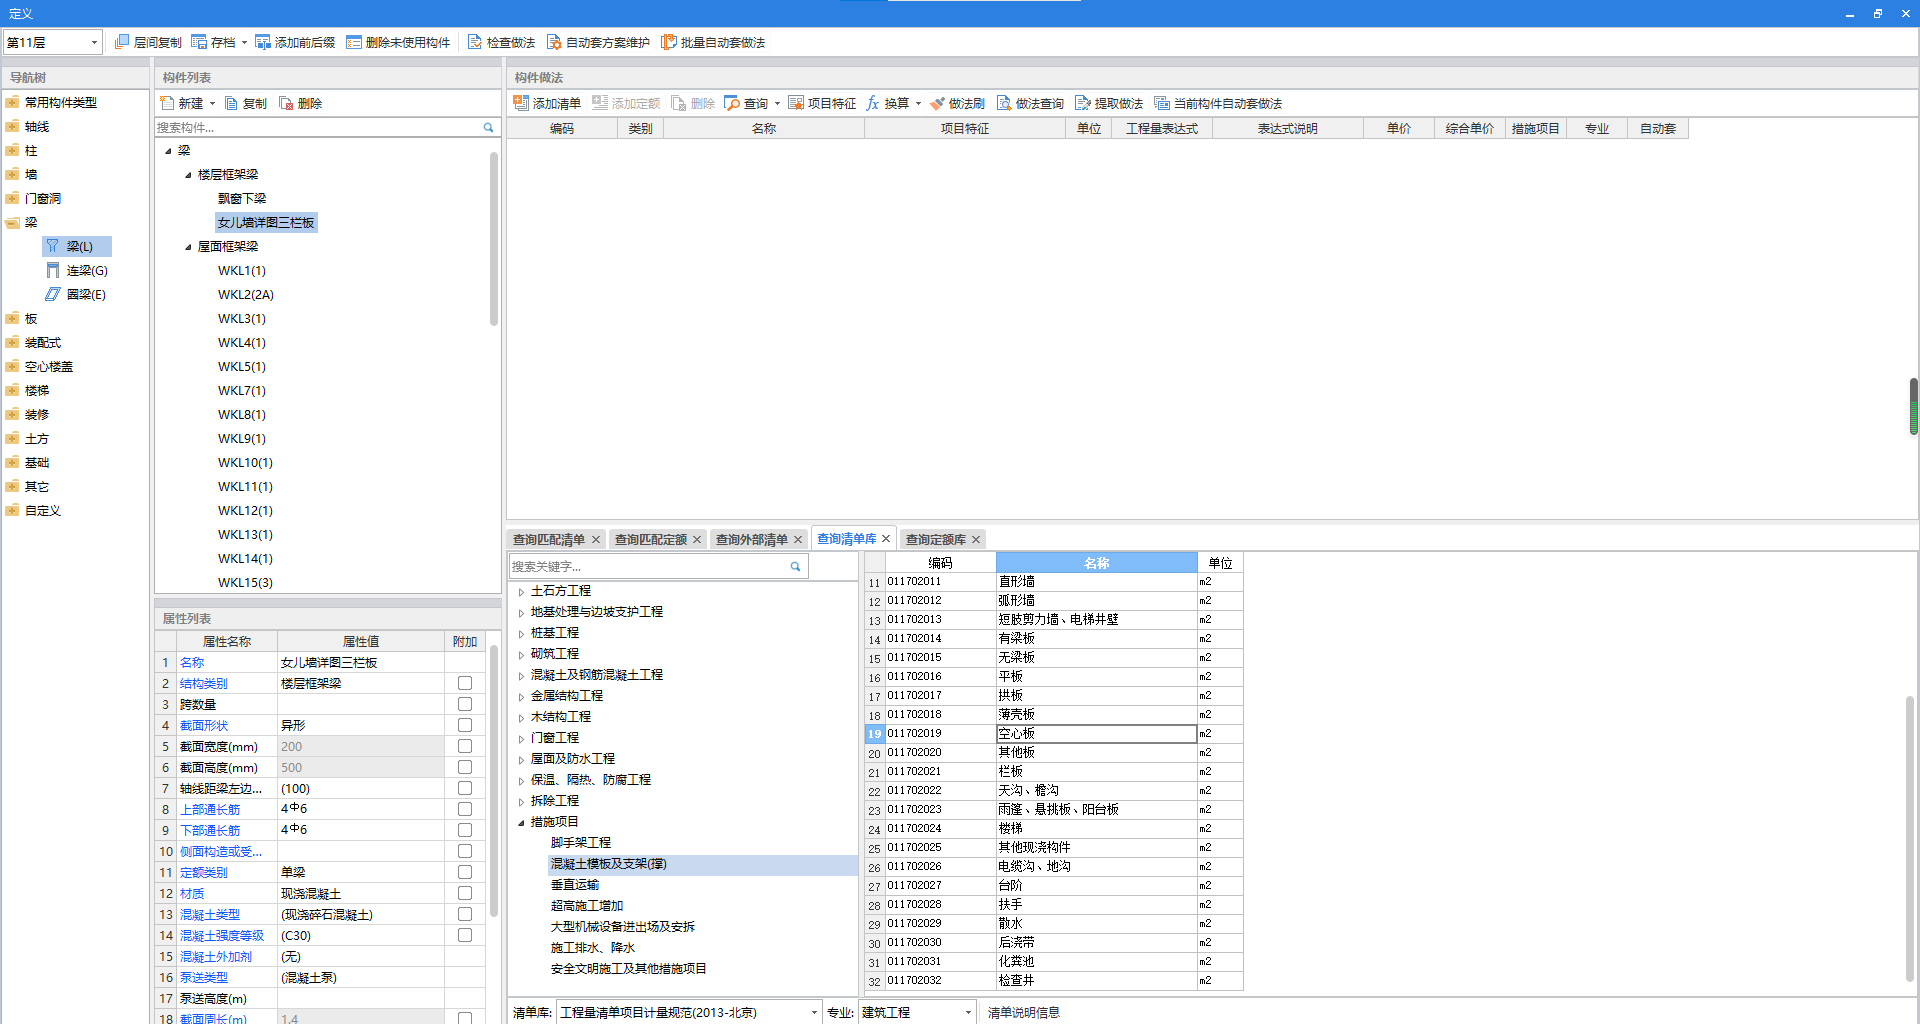Select 脚手架工程 under 措施项目

[x=580, y=843]
